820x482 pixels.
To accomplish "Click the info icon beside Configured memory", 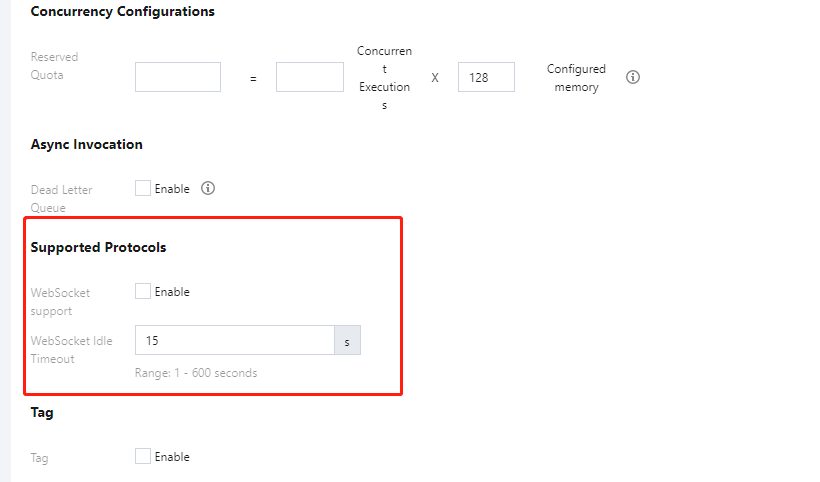I will tap(633, 77).
